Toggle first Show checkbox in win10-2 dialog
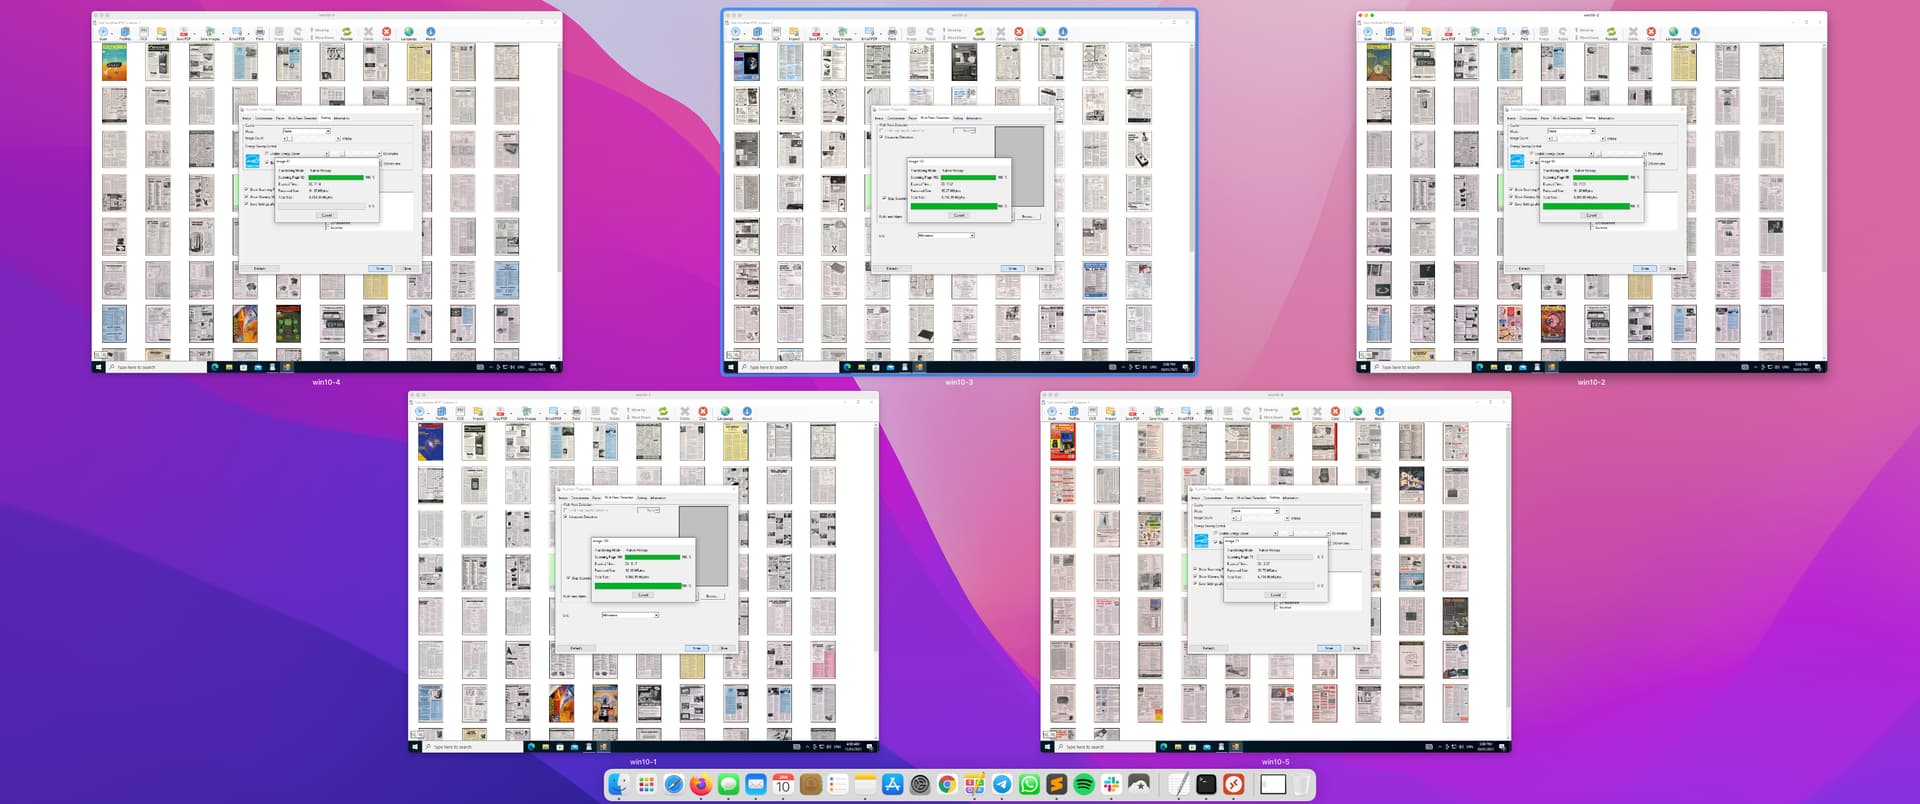The image size is (1920, 804). (x=1510, y=189)
